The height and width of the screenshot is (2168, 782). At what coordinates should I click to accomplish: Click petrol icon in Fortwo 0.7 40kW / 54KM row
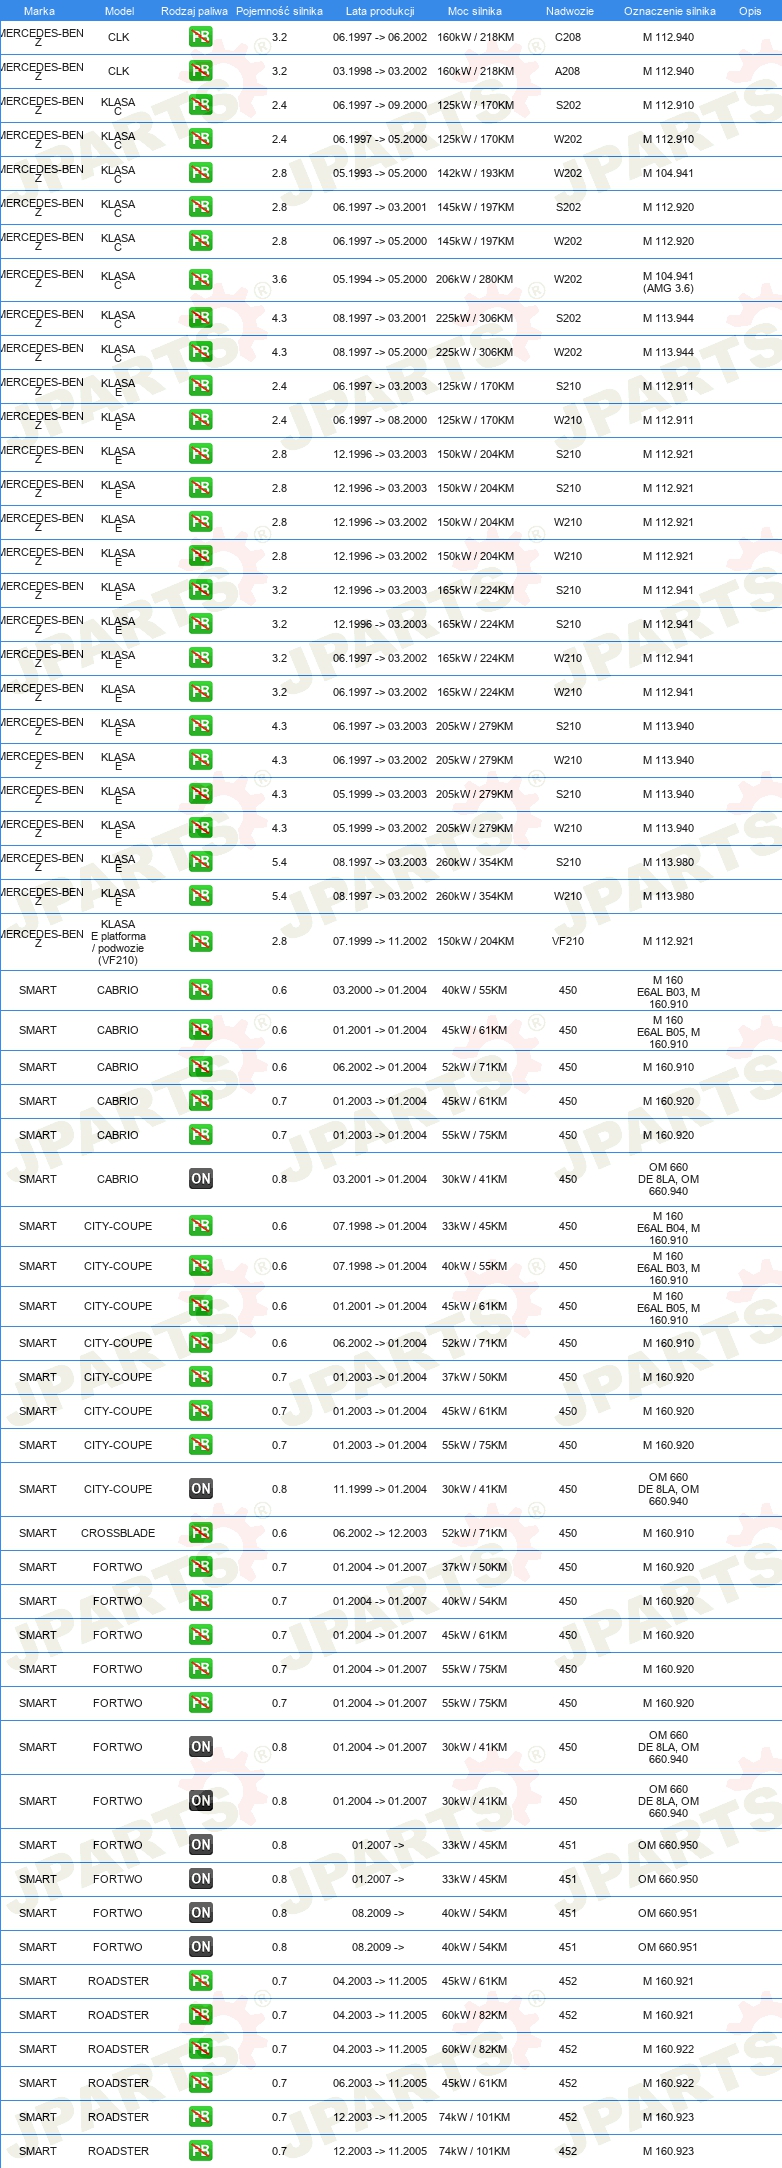[x=200, y=1601]
